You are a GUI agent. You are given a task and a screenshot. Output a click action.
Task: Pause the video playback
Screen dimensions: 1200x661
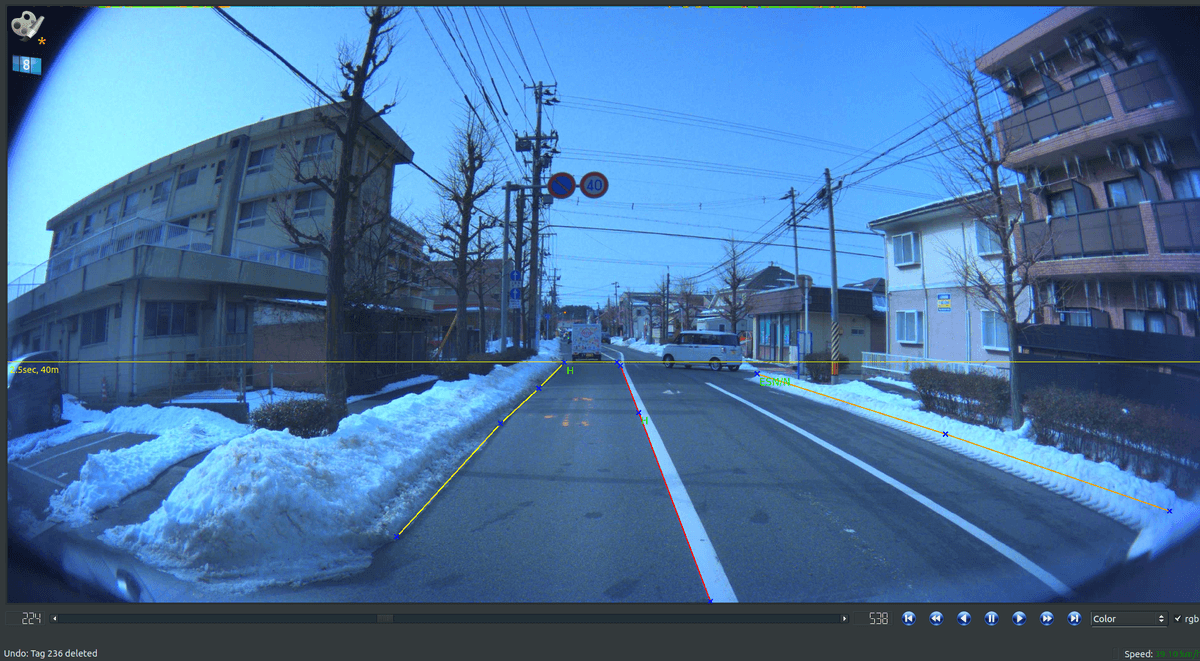point(991,619)
